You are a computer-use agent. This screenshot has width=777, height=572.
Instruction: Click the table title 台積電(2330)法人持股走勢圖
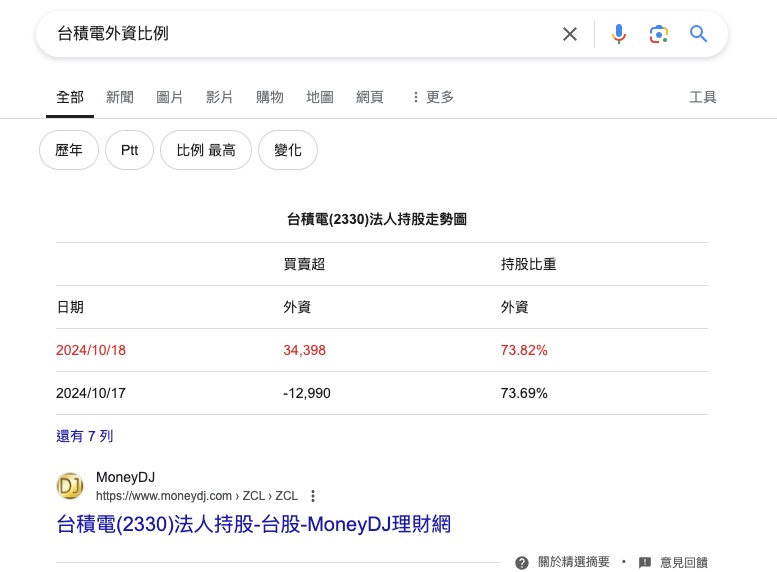tap(377, 219)
